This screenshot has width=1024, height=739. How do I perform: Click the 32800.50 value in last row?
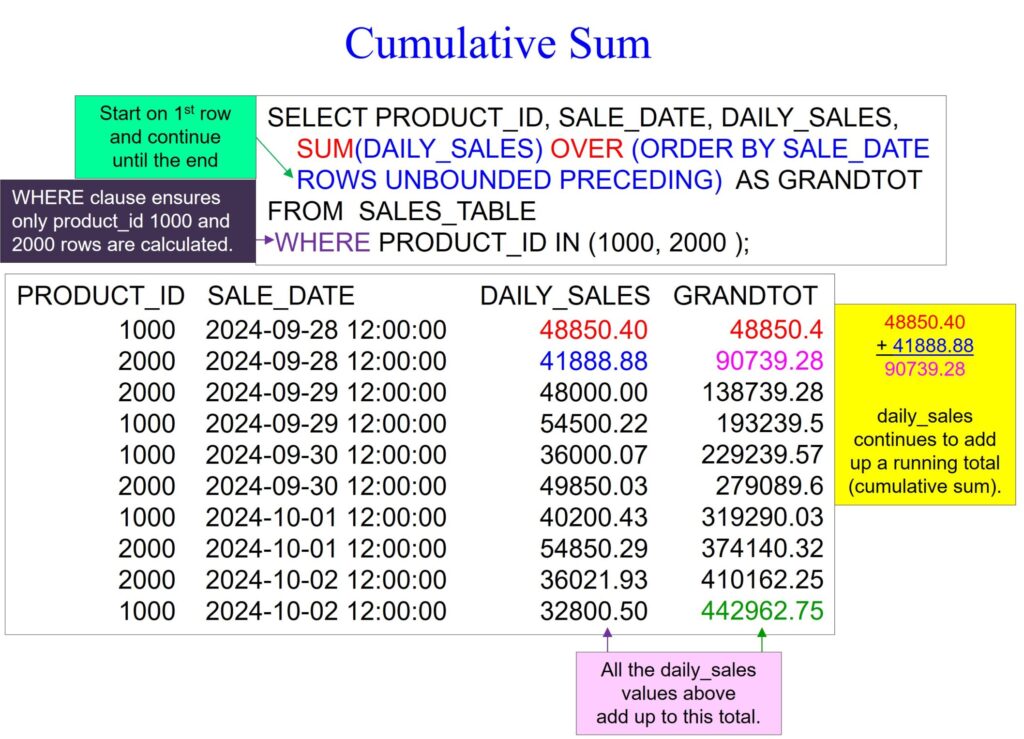593,610
